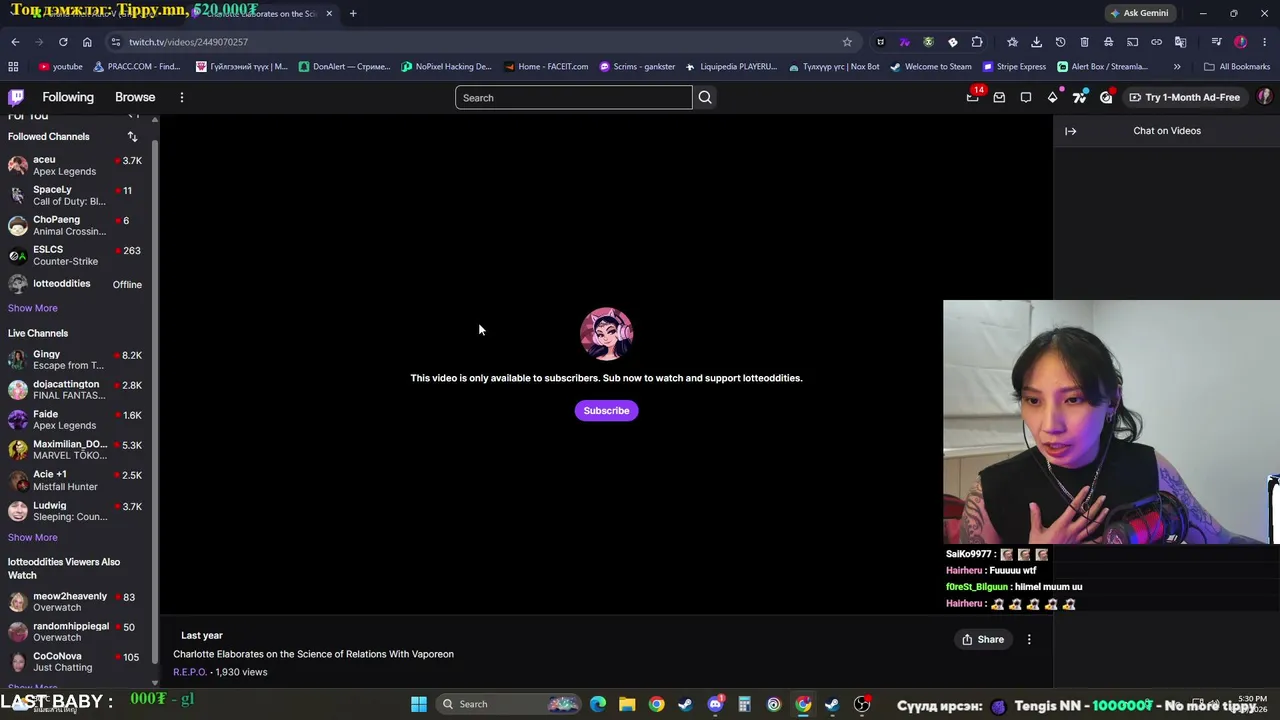
Task: Open the youtube bookmark
Action: (61, 67)
